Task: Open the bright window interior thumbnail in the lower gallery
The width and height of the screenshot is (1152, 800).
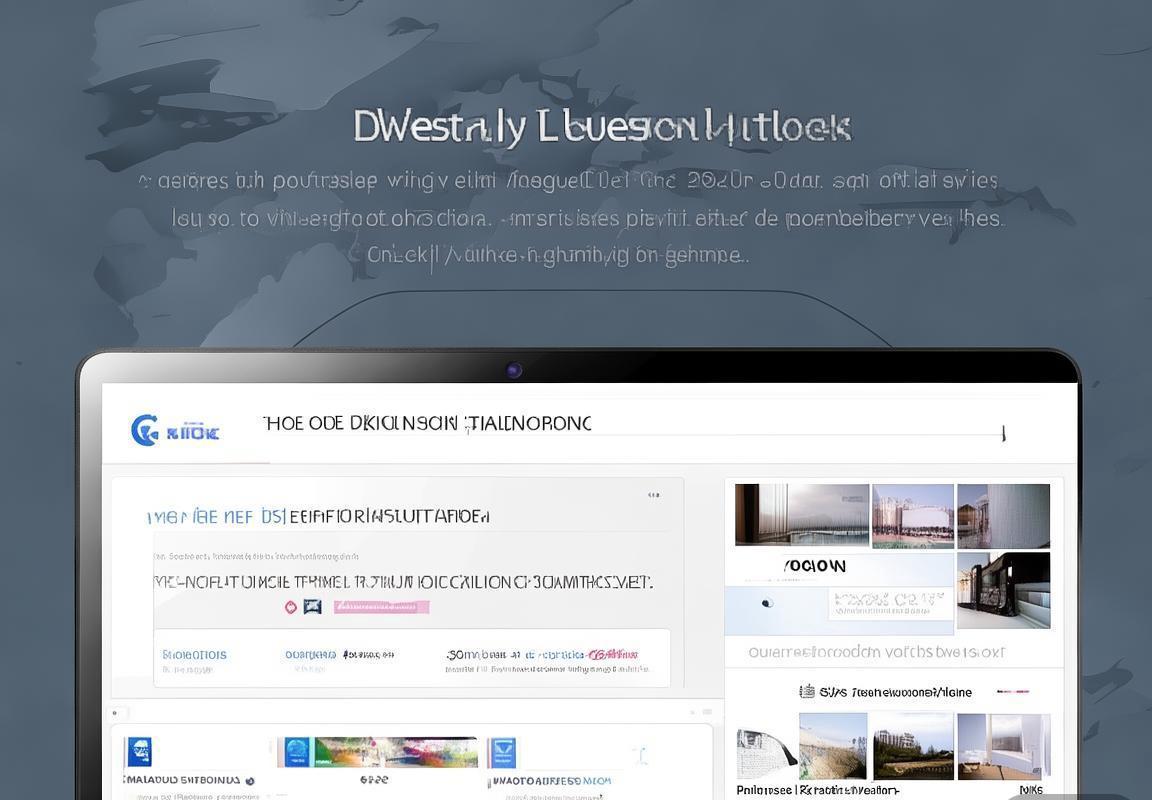Action: pos(1004,746)
